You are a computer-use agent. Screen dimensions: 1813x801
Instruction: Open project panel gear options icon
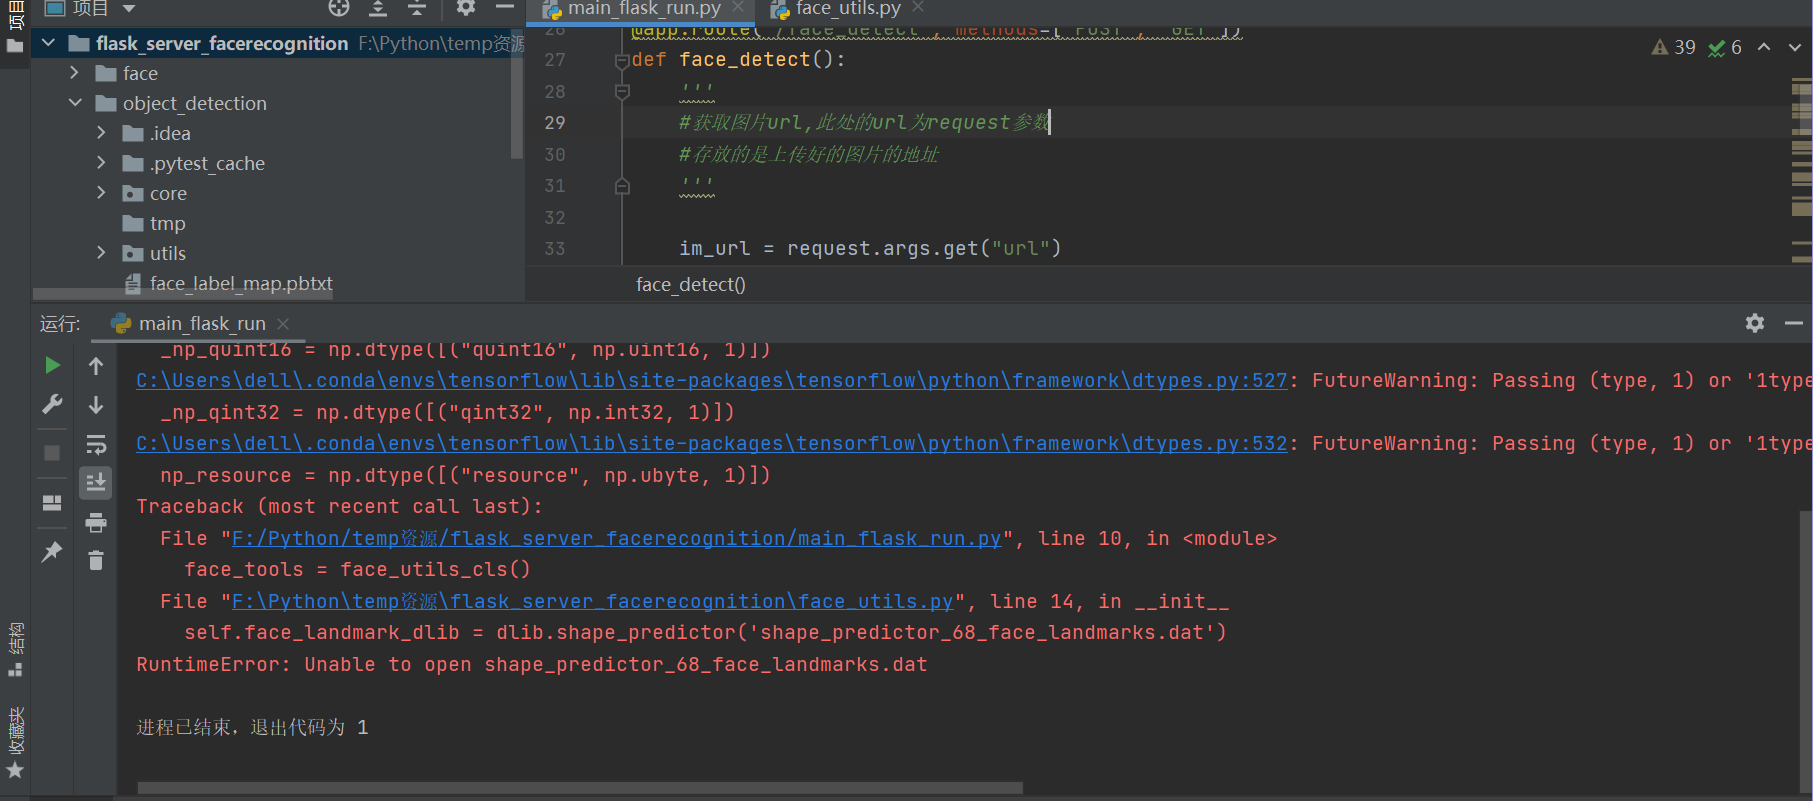[x=466, y=8]
